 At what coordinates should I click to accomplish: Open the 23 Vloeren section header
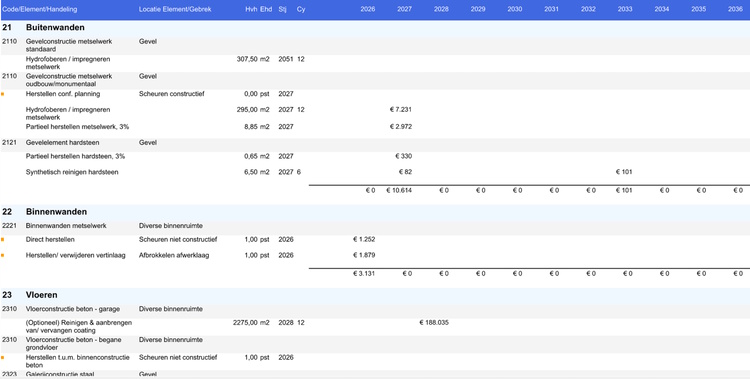[375, 295]
